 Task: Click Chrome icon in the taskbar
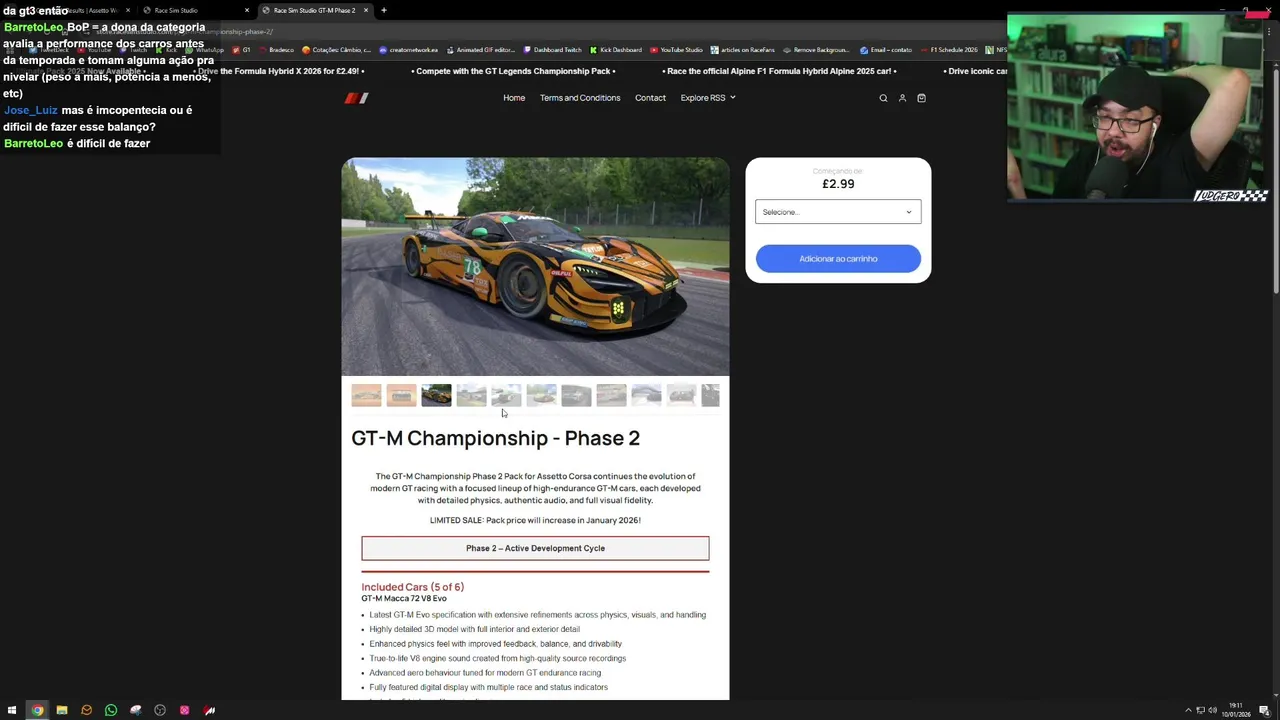click(x=37, y=710)
